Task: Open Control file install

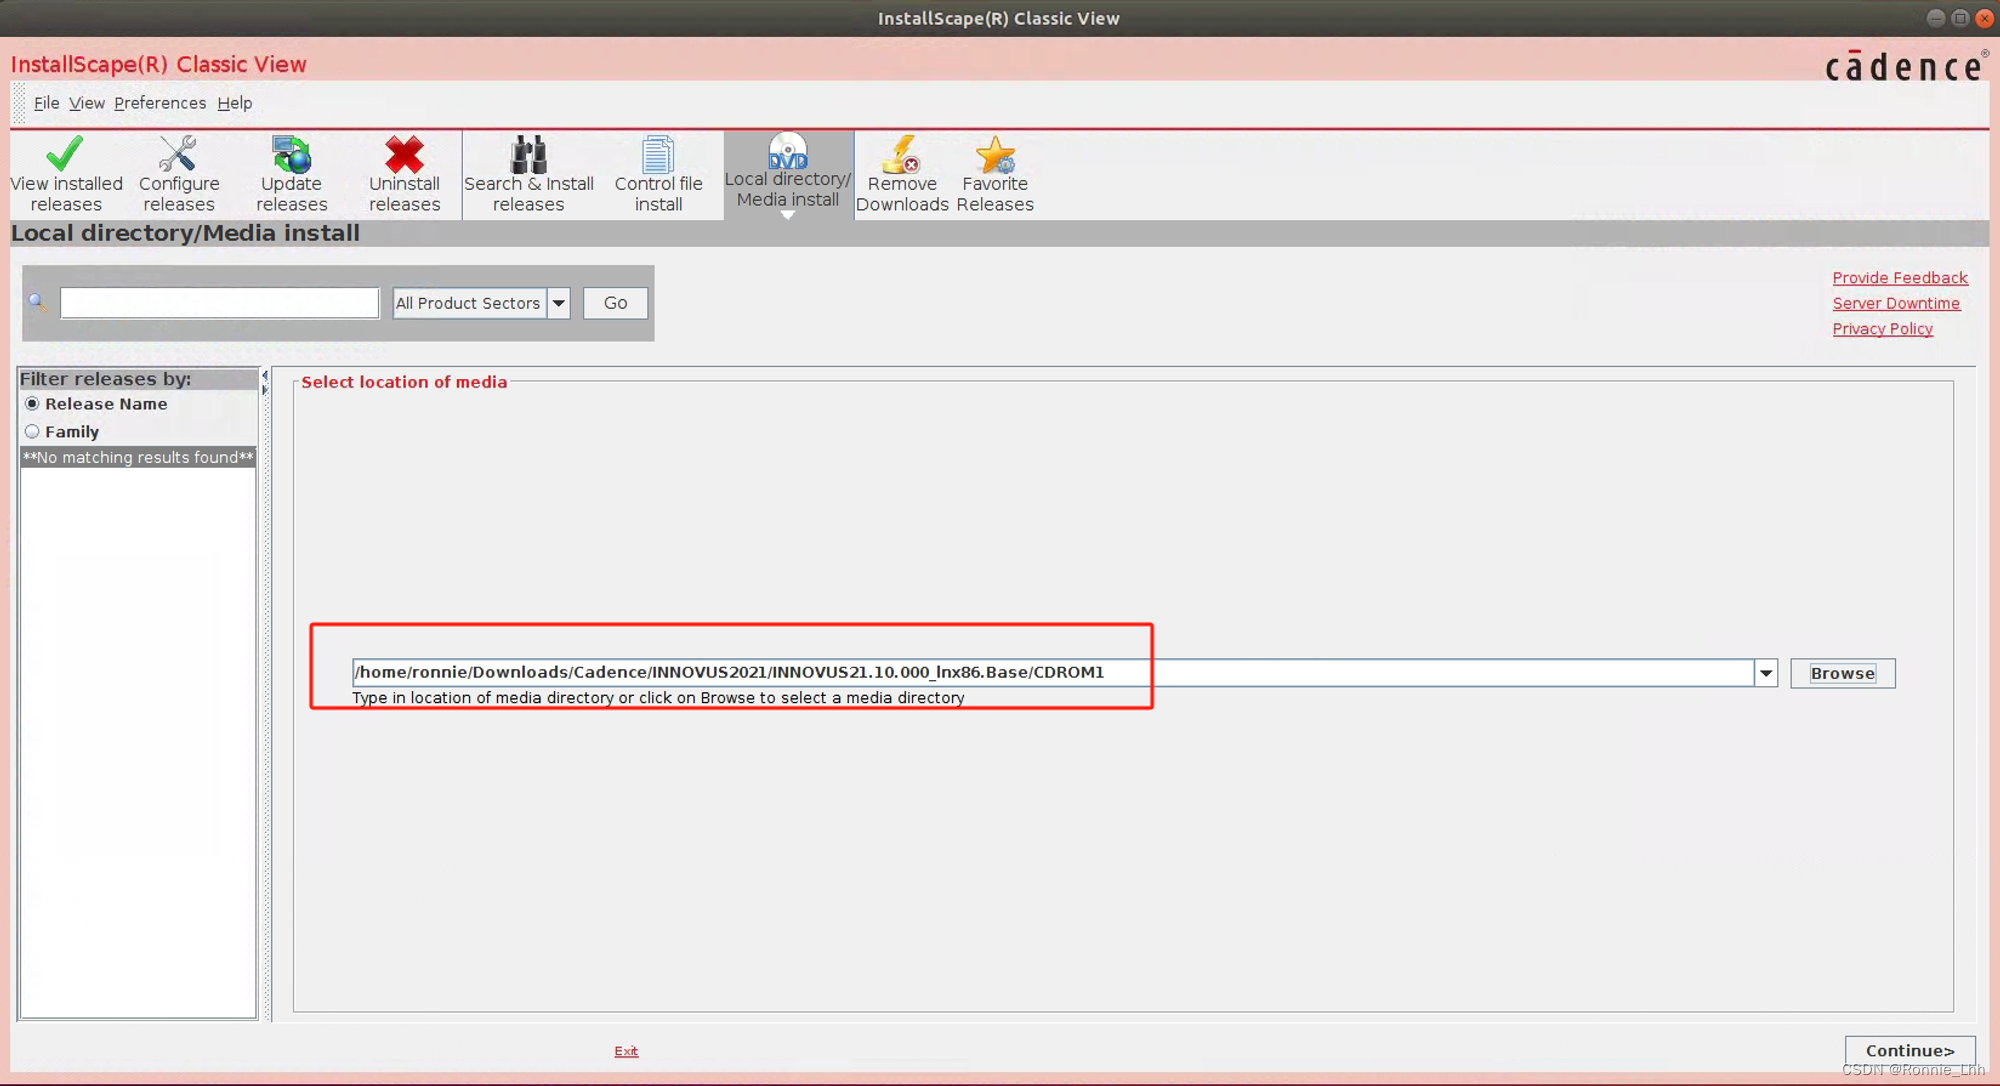Action: tap(658, 174)
